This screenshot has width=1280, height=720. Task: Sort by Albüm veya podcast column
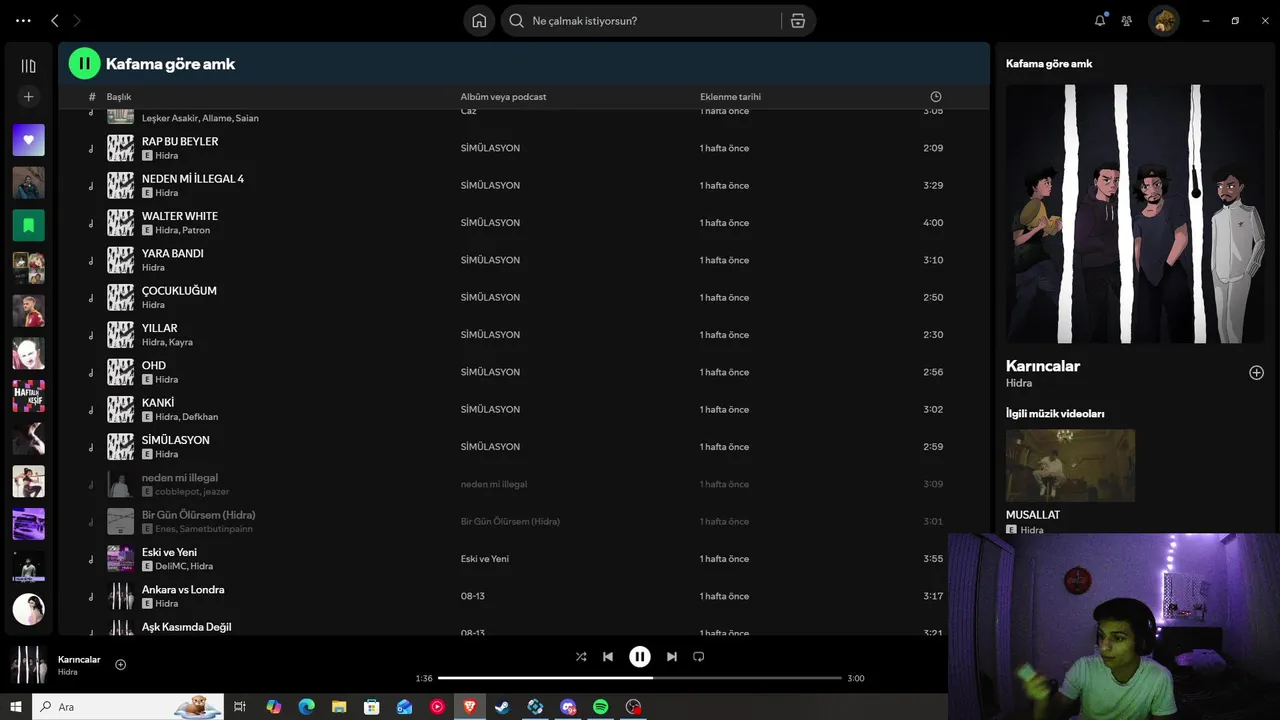(503, 97)
